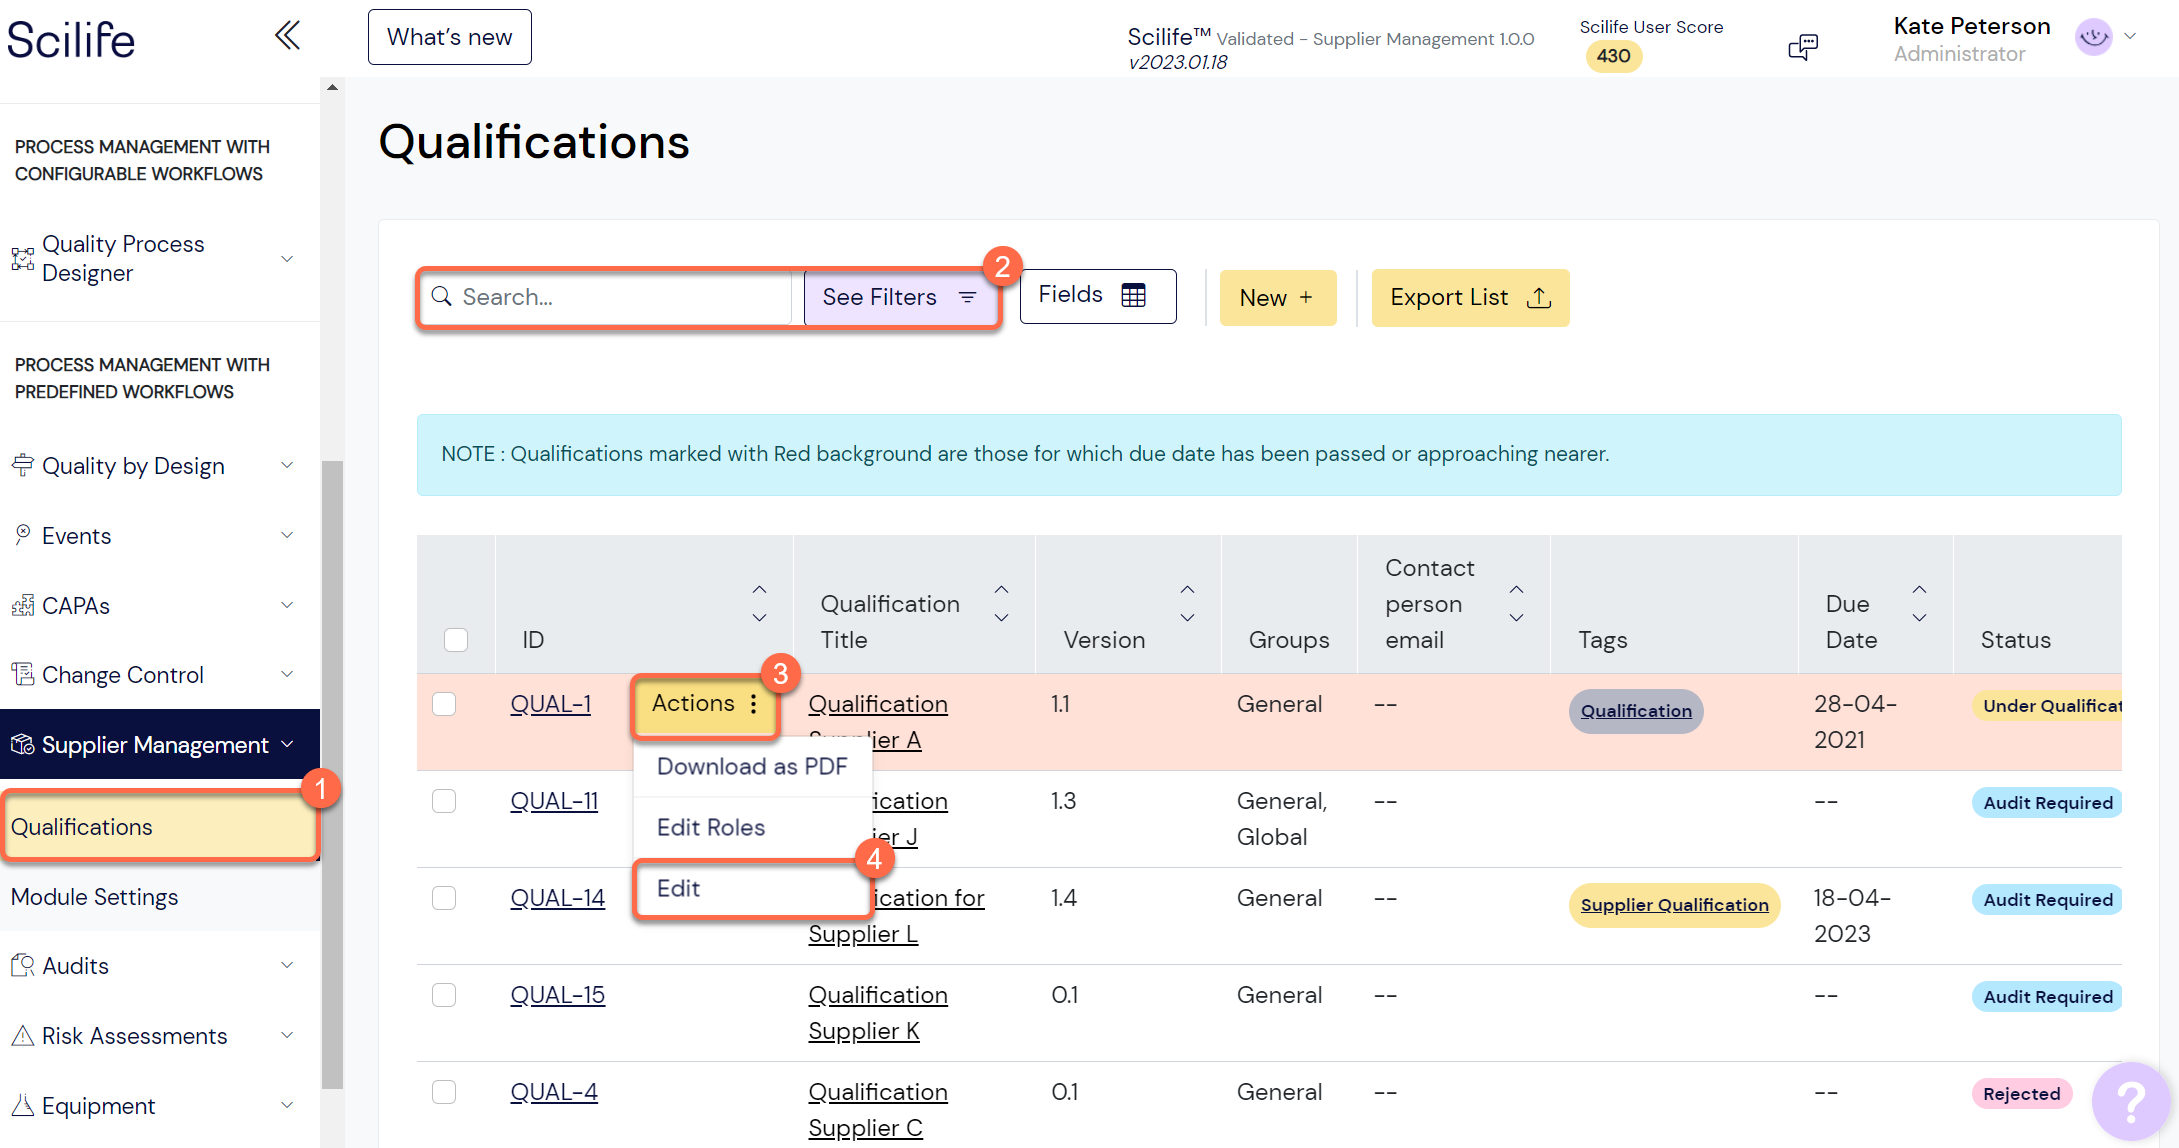The height and width of the screenshot is (1148, 2179).
Task: Collapse the sidebar with the double-chevron icon
Action: (x=287, y=36)
